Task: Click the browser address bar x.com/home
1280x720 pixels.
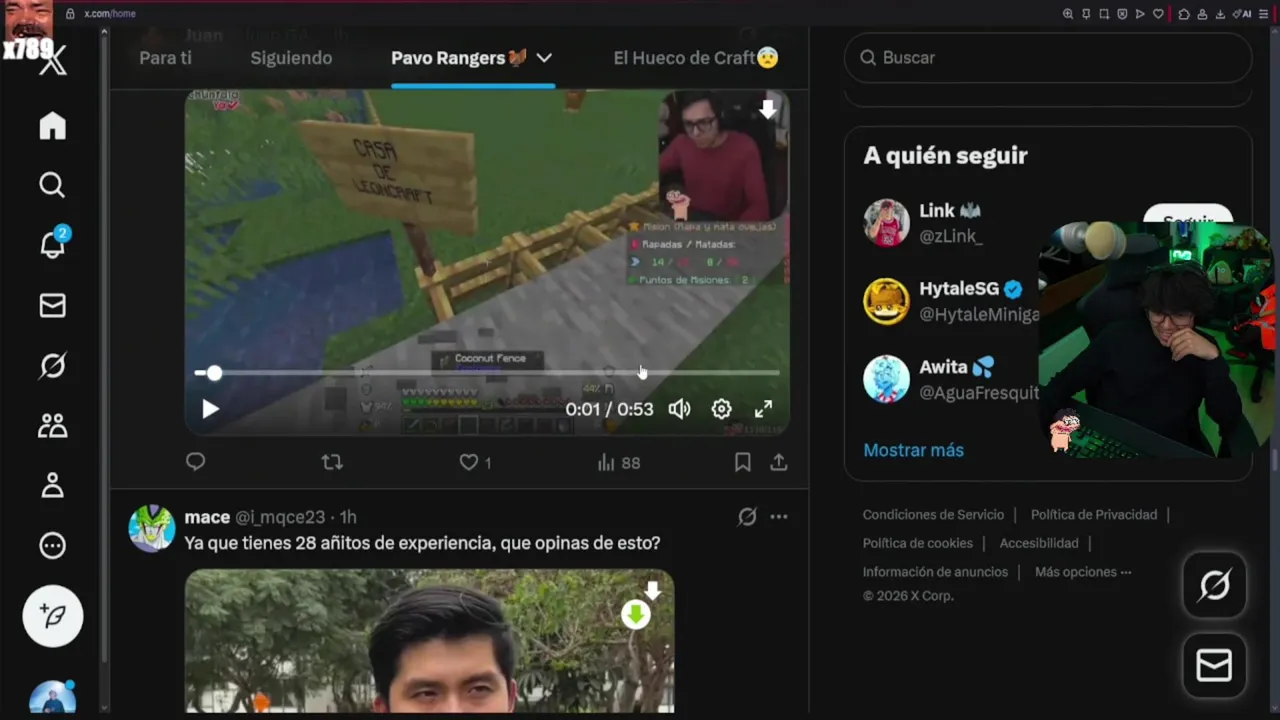Action: click(110, 14)
